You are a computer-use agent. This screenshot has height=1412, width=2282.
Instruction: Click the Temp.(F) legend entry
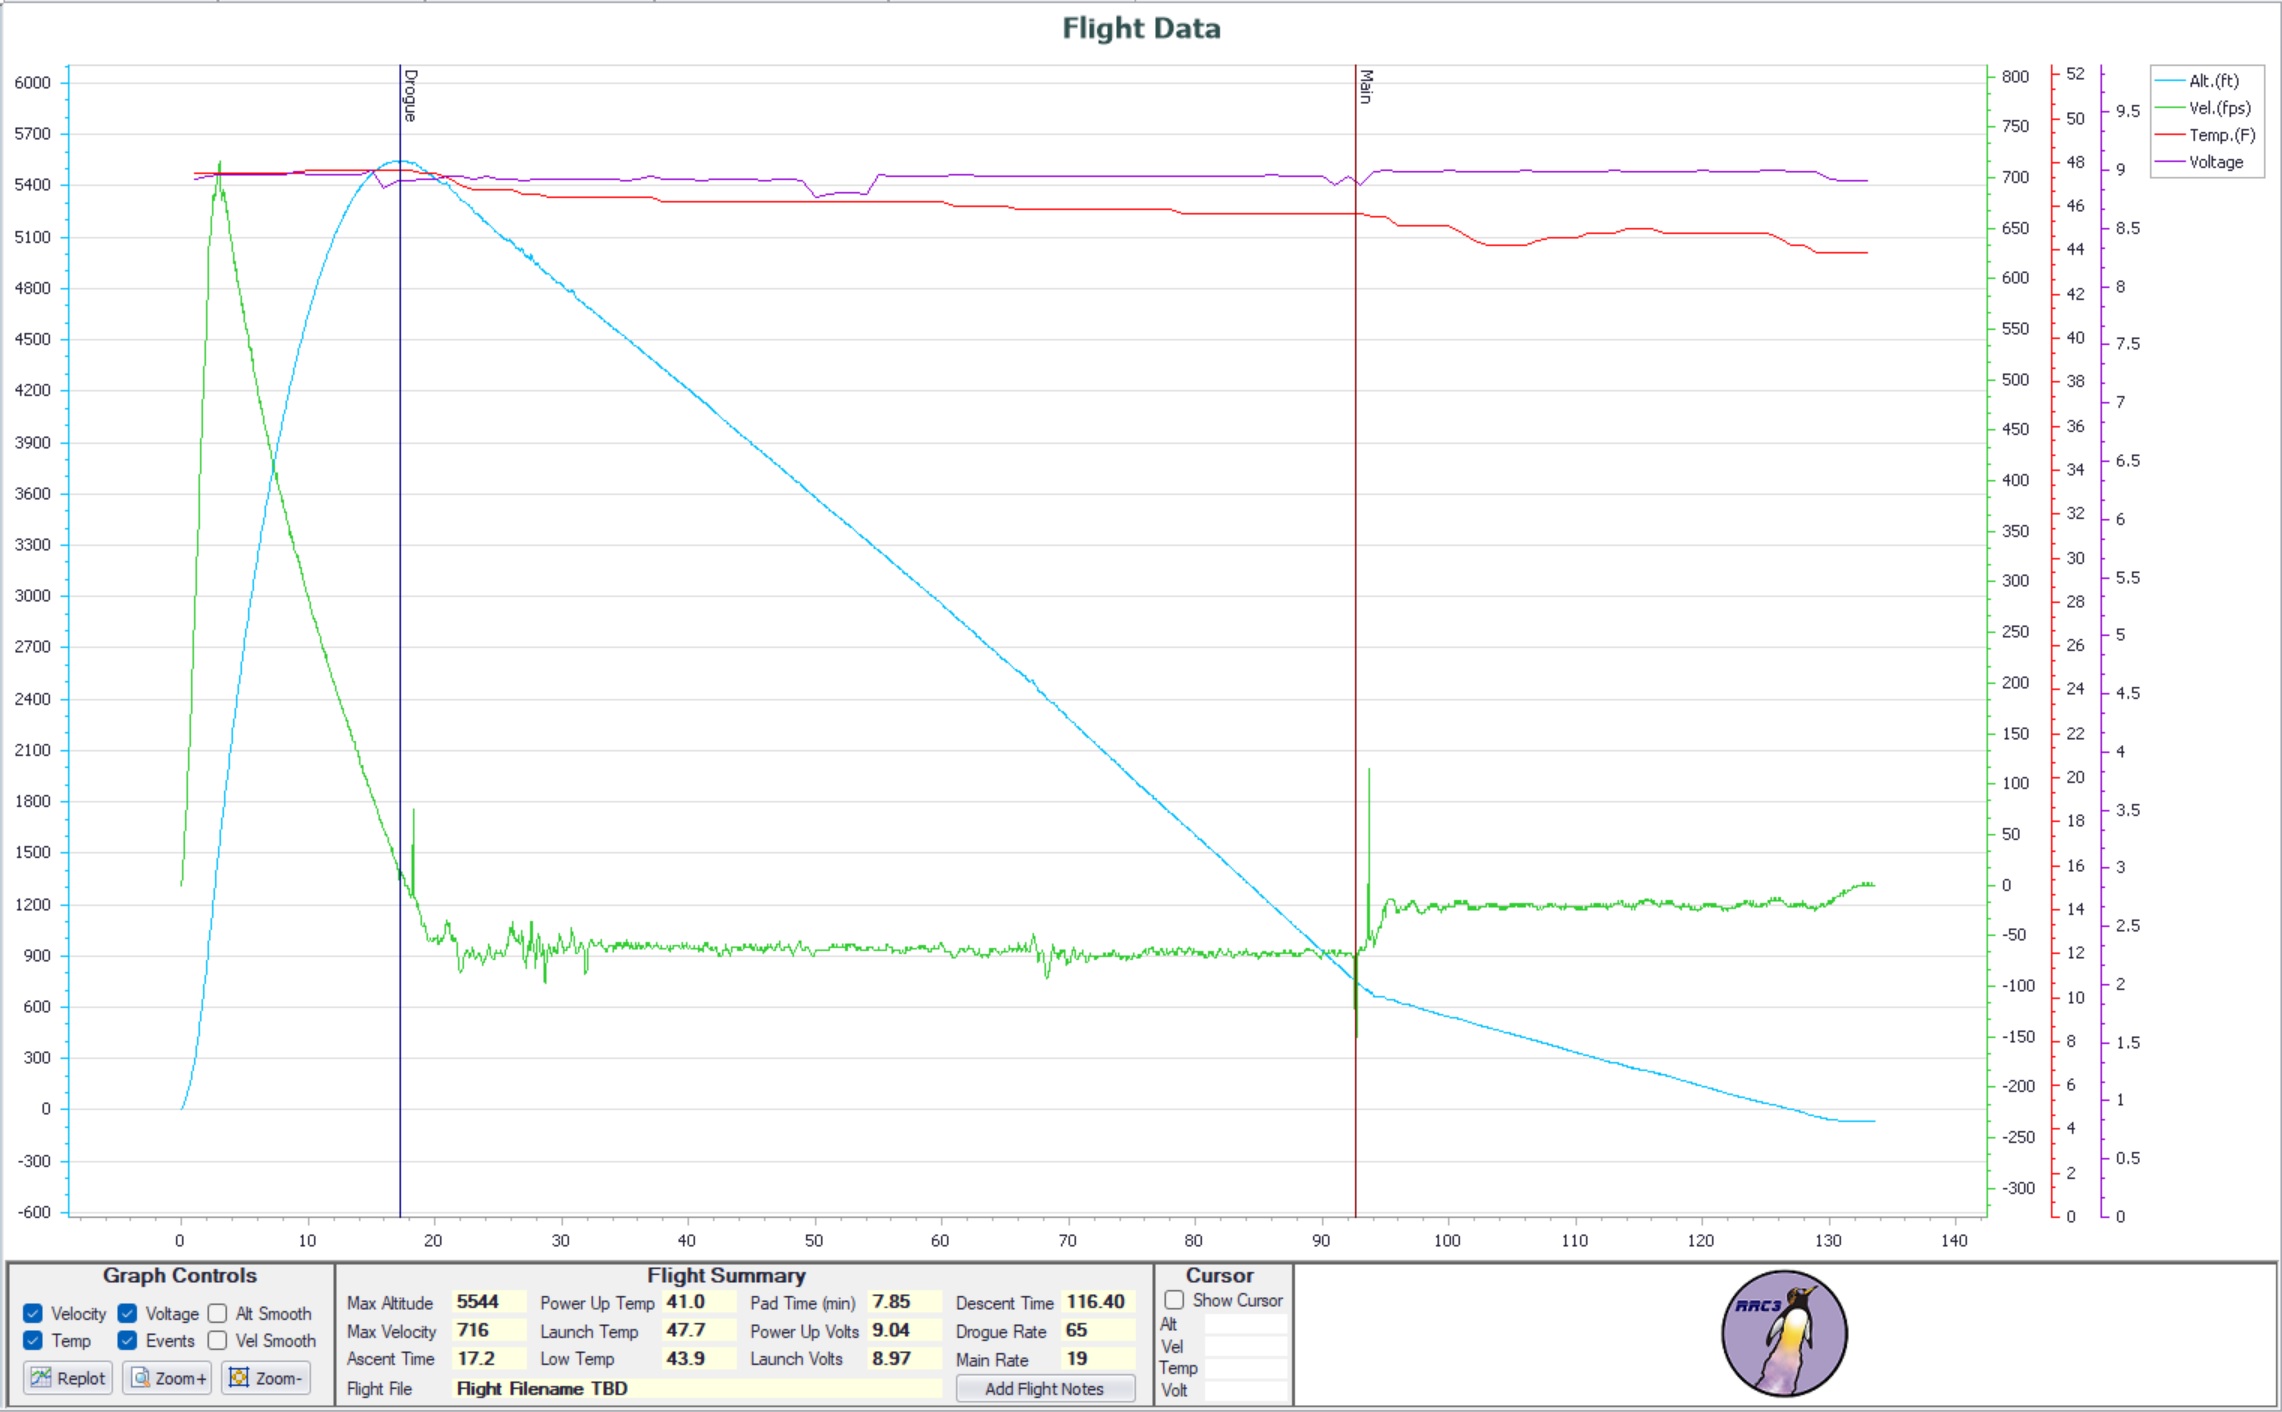[x=2221, y=135]
